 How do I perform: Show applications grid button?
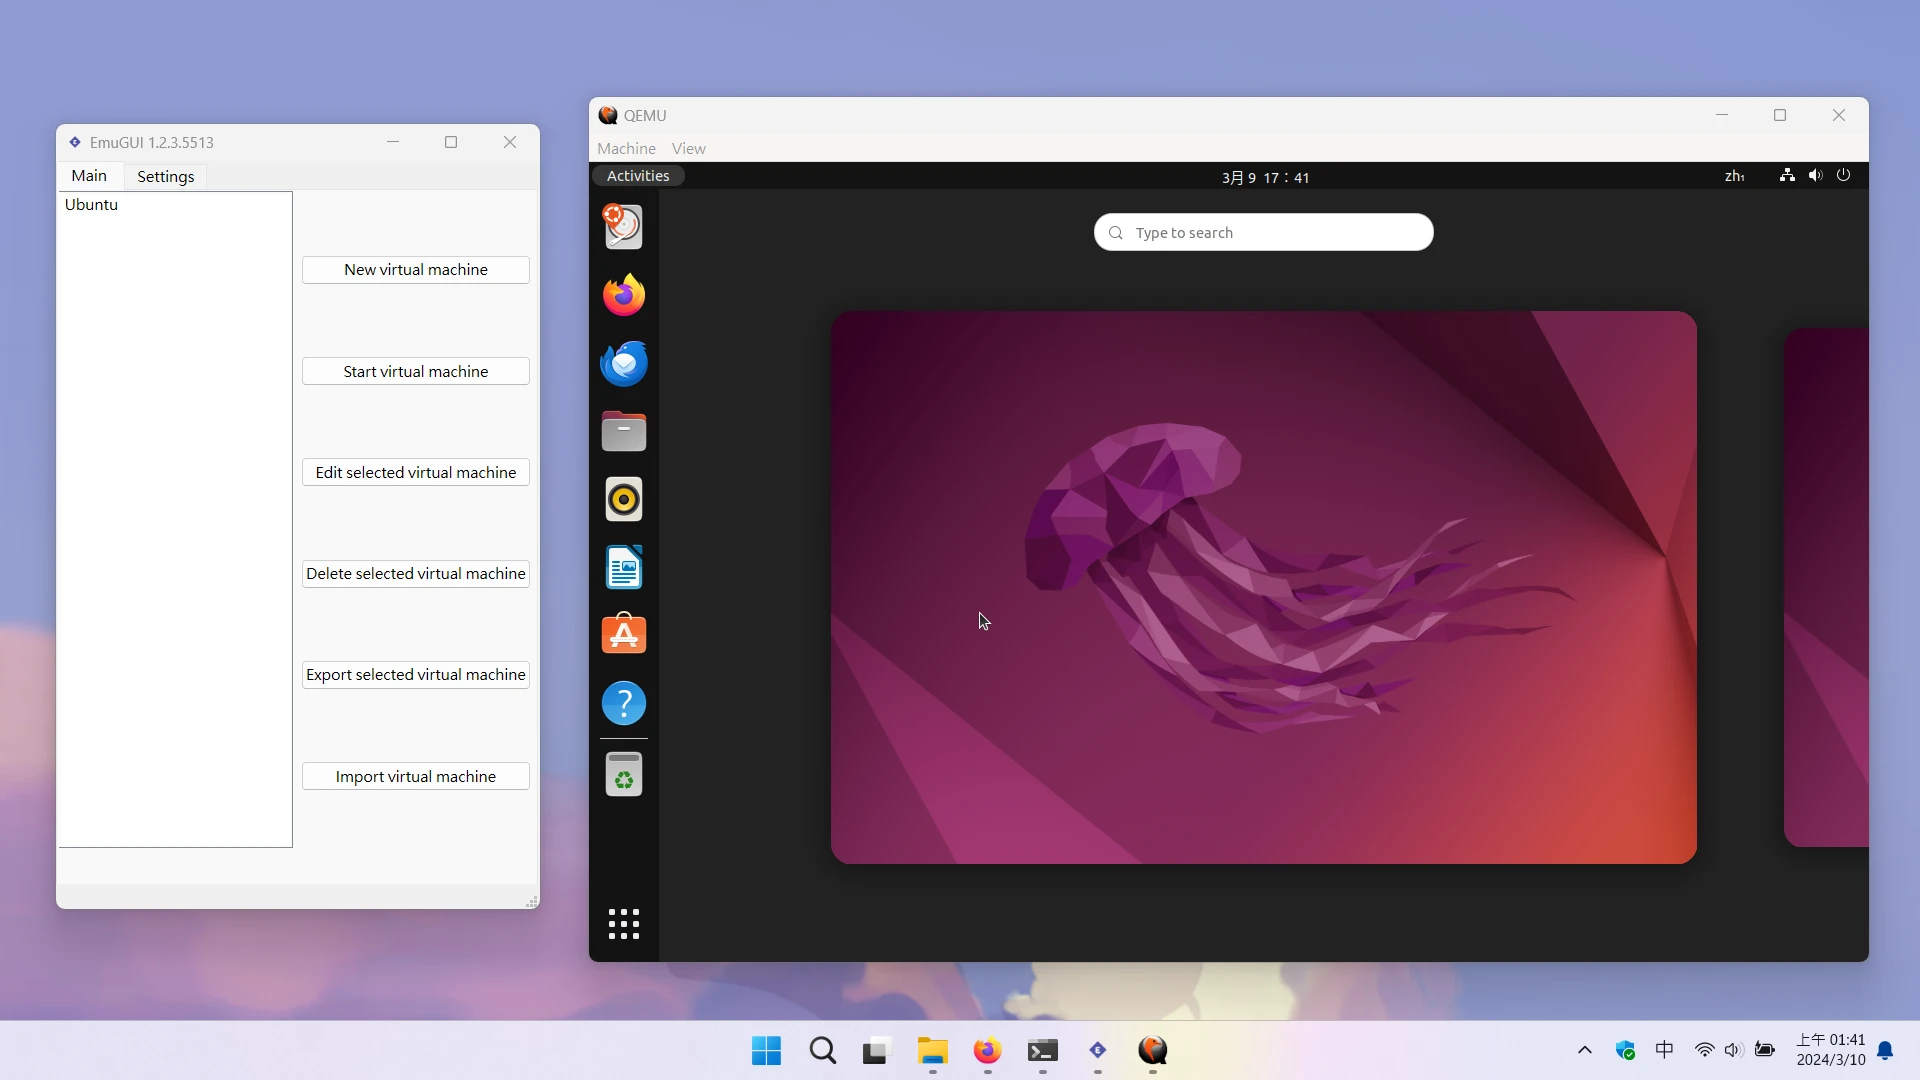pyautogui.click(x=624, y=923)
